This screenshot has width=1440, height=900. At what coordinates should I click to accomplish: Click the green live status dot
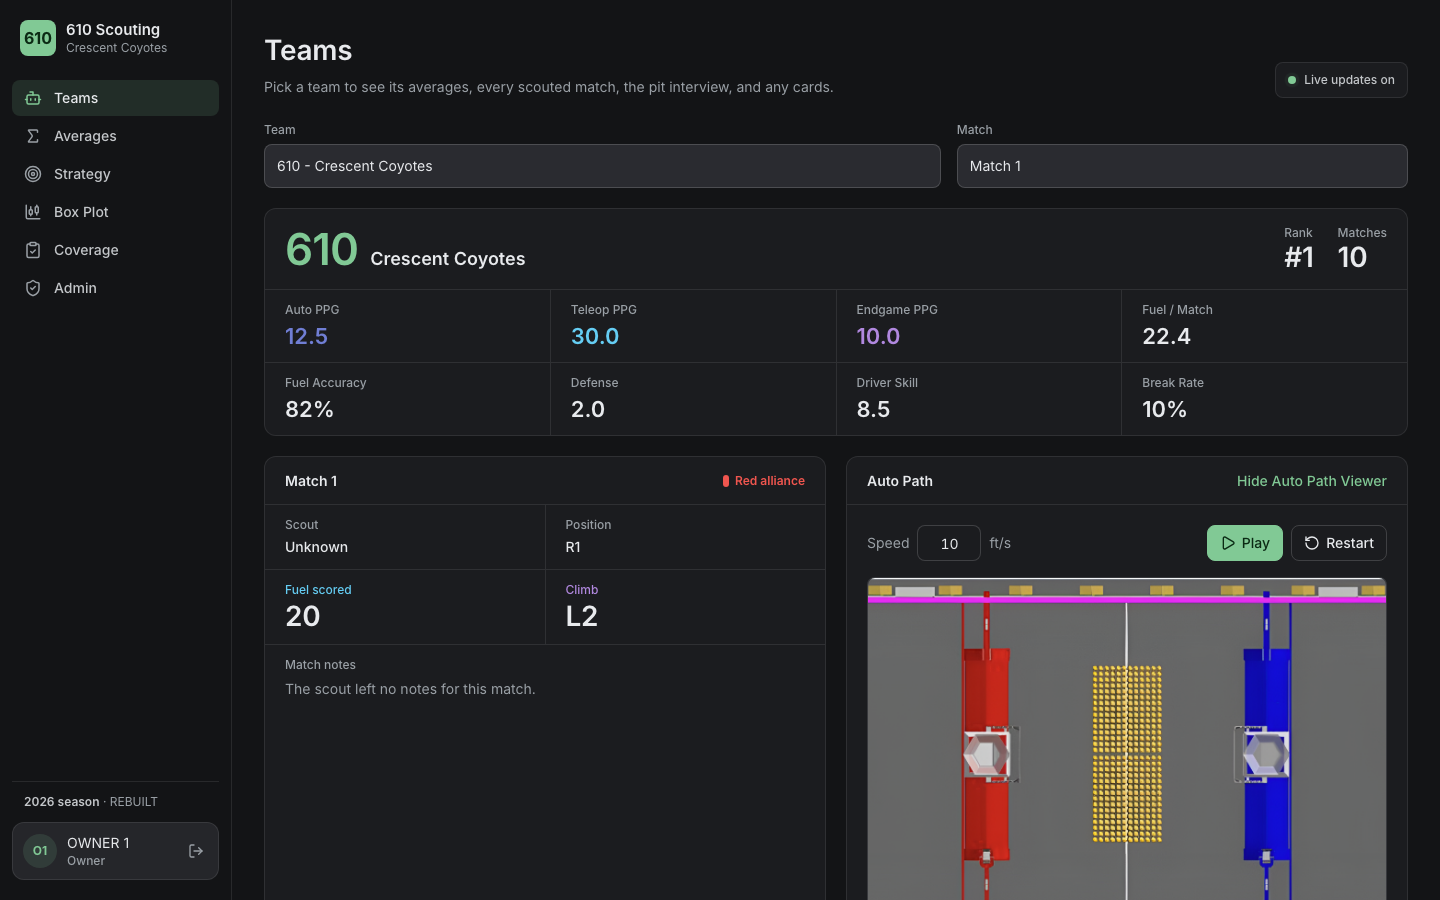point(1292,80)
